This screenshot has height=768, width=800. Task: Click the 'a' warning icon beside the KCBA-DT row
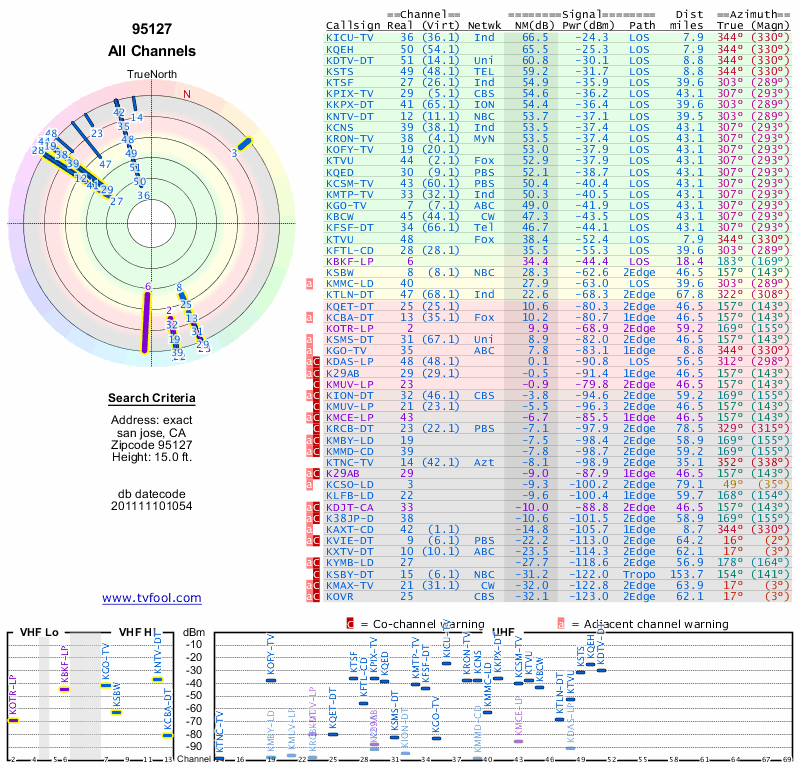click(309, 317)
